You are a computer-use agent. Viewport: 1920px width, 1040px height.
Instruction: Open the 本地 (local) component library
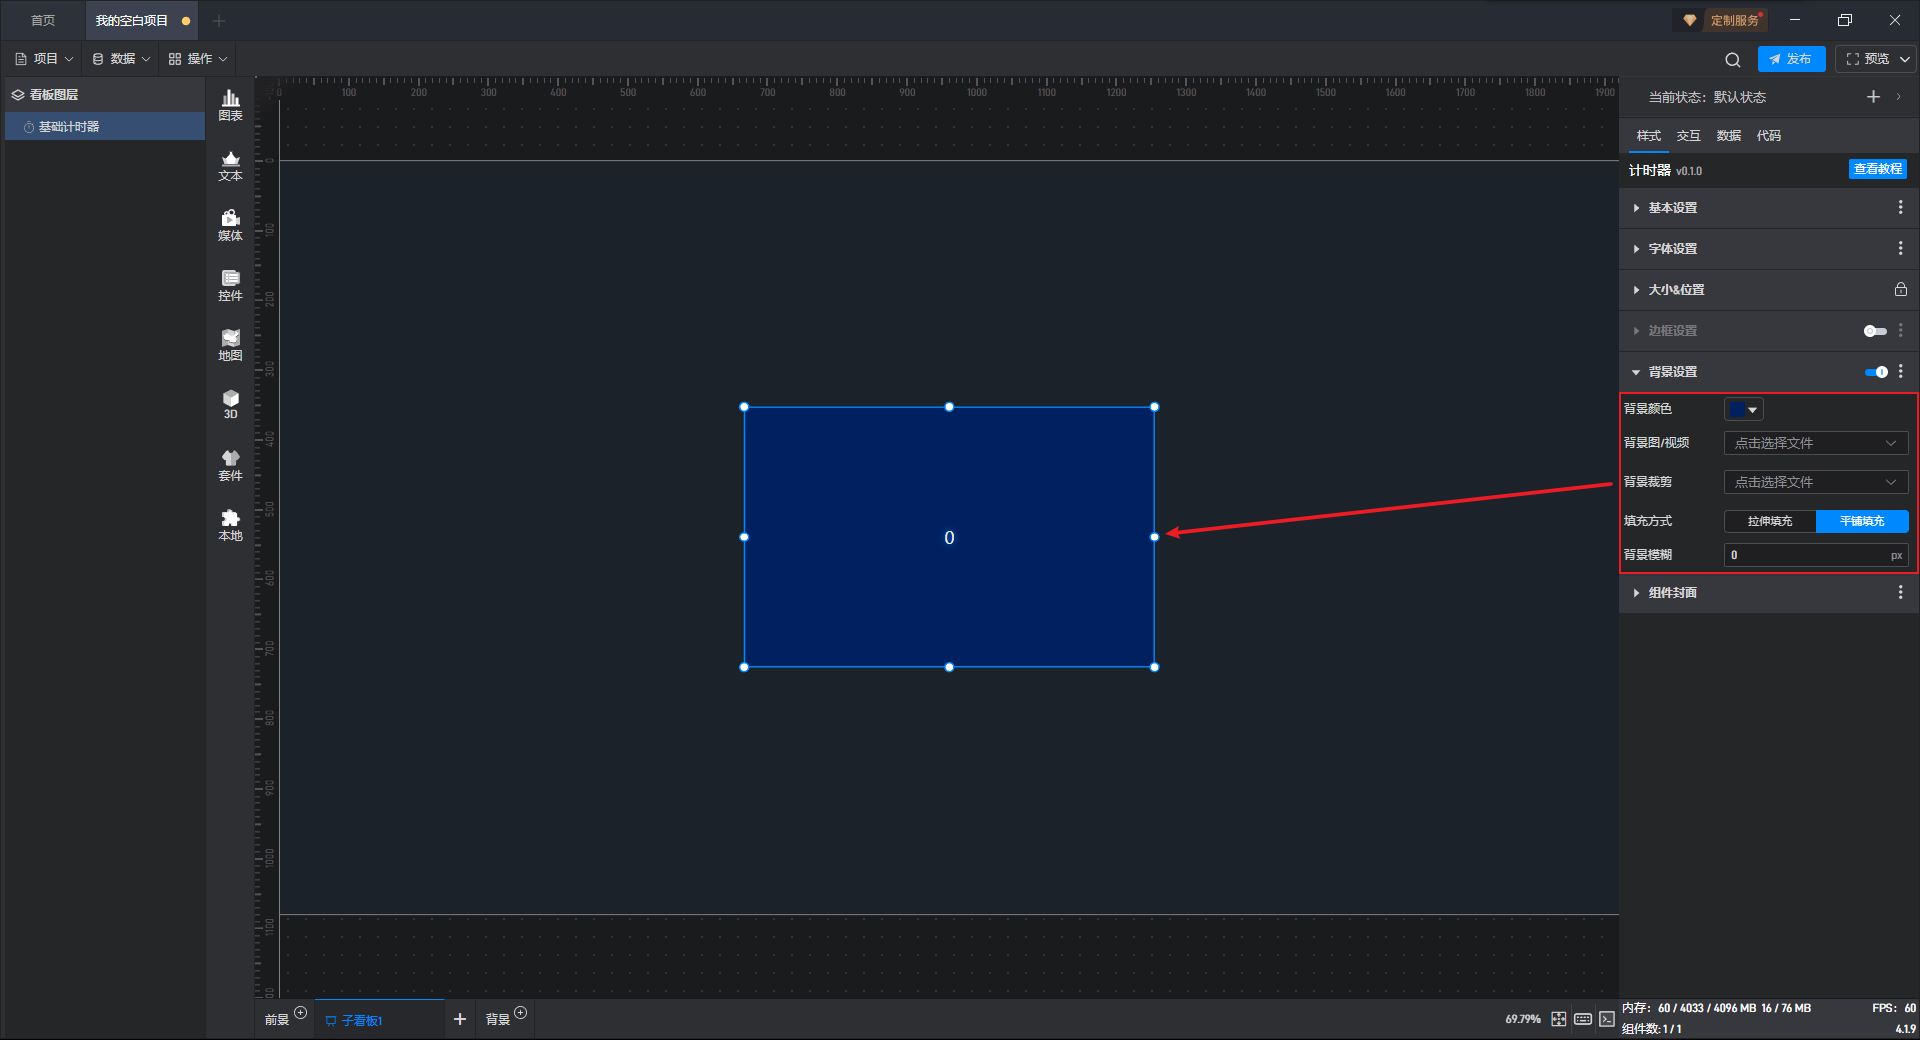tap(230, 525)
